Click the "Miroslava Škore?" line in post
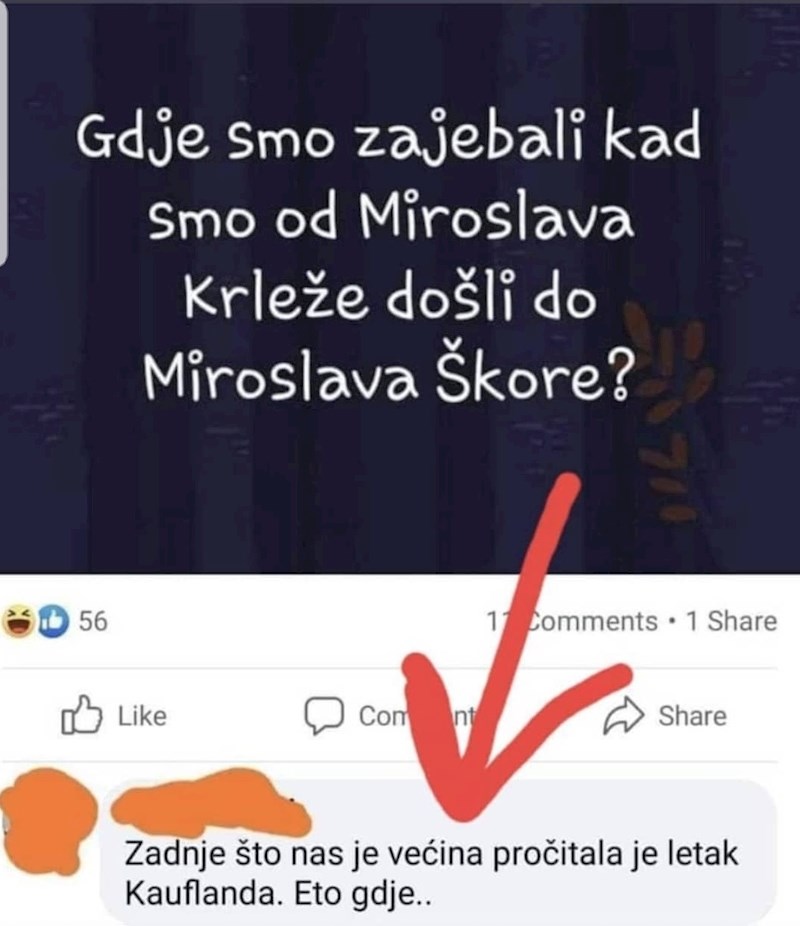The height and width of the screenshot is (926, 800). 389,372
